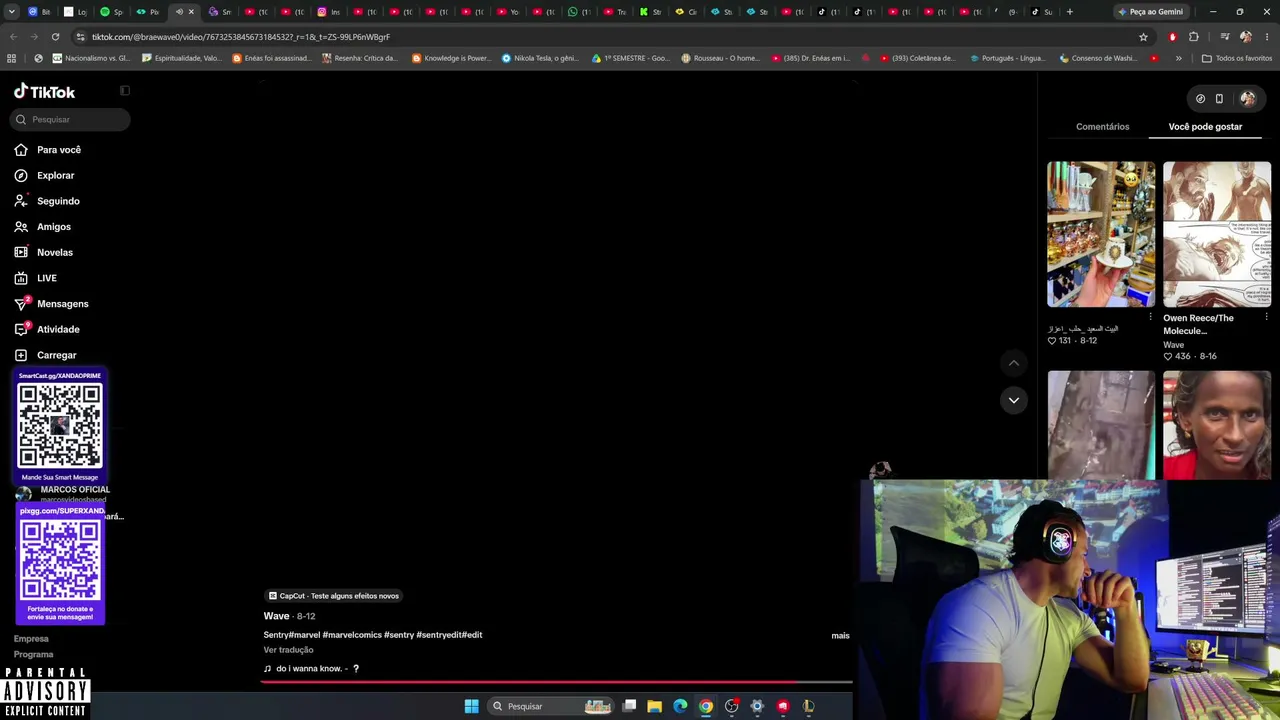Open the TikTok profile avatar
The image size is (1280, 720).
[1248, 98]
